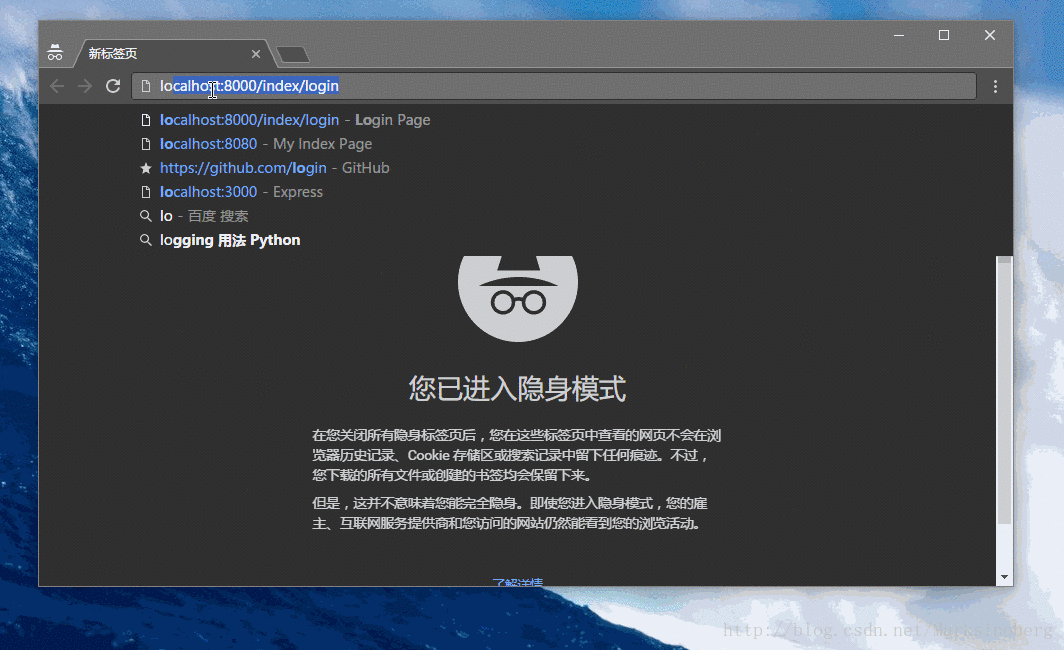Maximize the Chrome window
Image resolution: width=1064 pixels, height=650 pixels.
tap(944, 35)
